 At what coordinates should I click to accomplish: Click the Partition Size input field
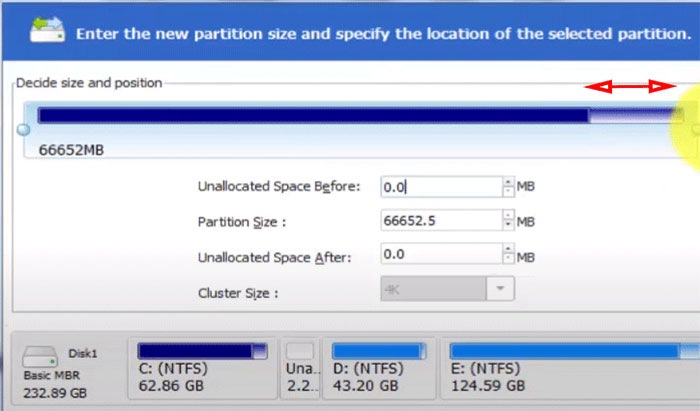(x=442, y=220)
